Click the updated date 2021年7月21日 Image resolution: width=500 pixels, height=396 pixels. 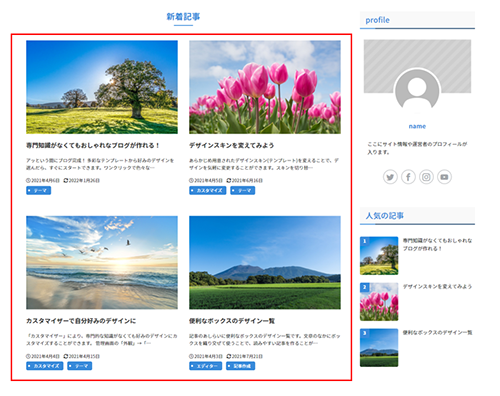click(x=247, y=356)
